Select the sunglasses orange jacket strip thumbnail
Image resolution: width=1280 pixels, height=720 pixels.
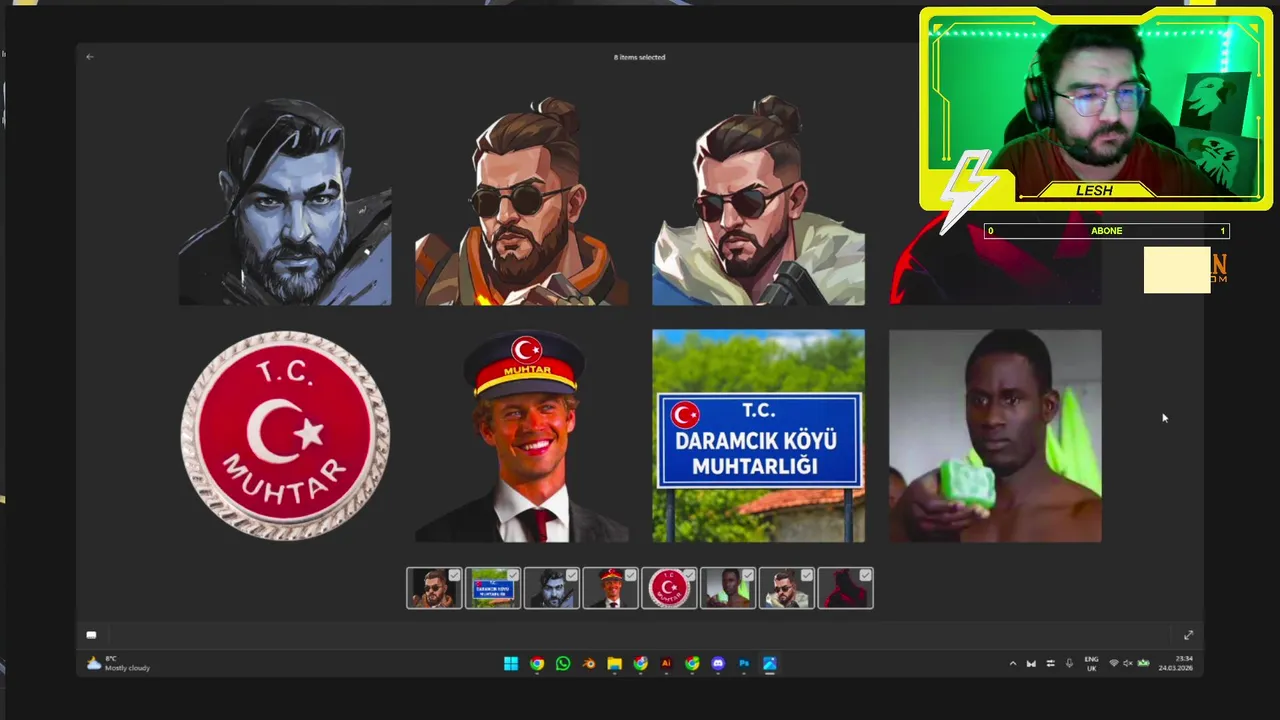coord(434,589)
